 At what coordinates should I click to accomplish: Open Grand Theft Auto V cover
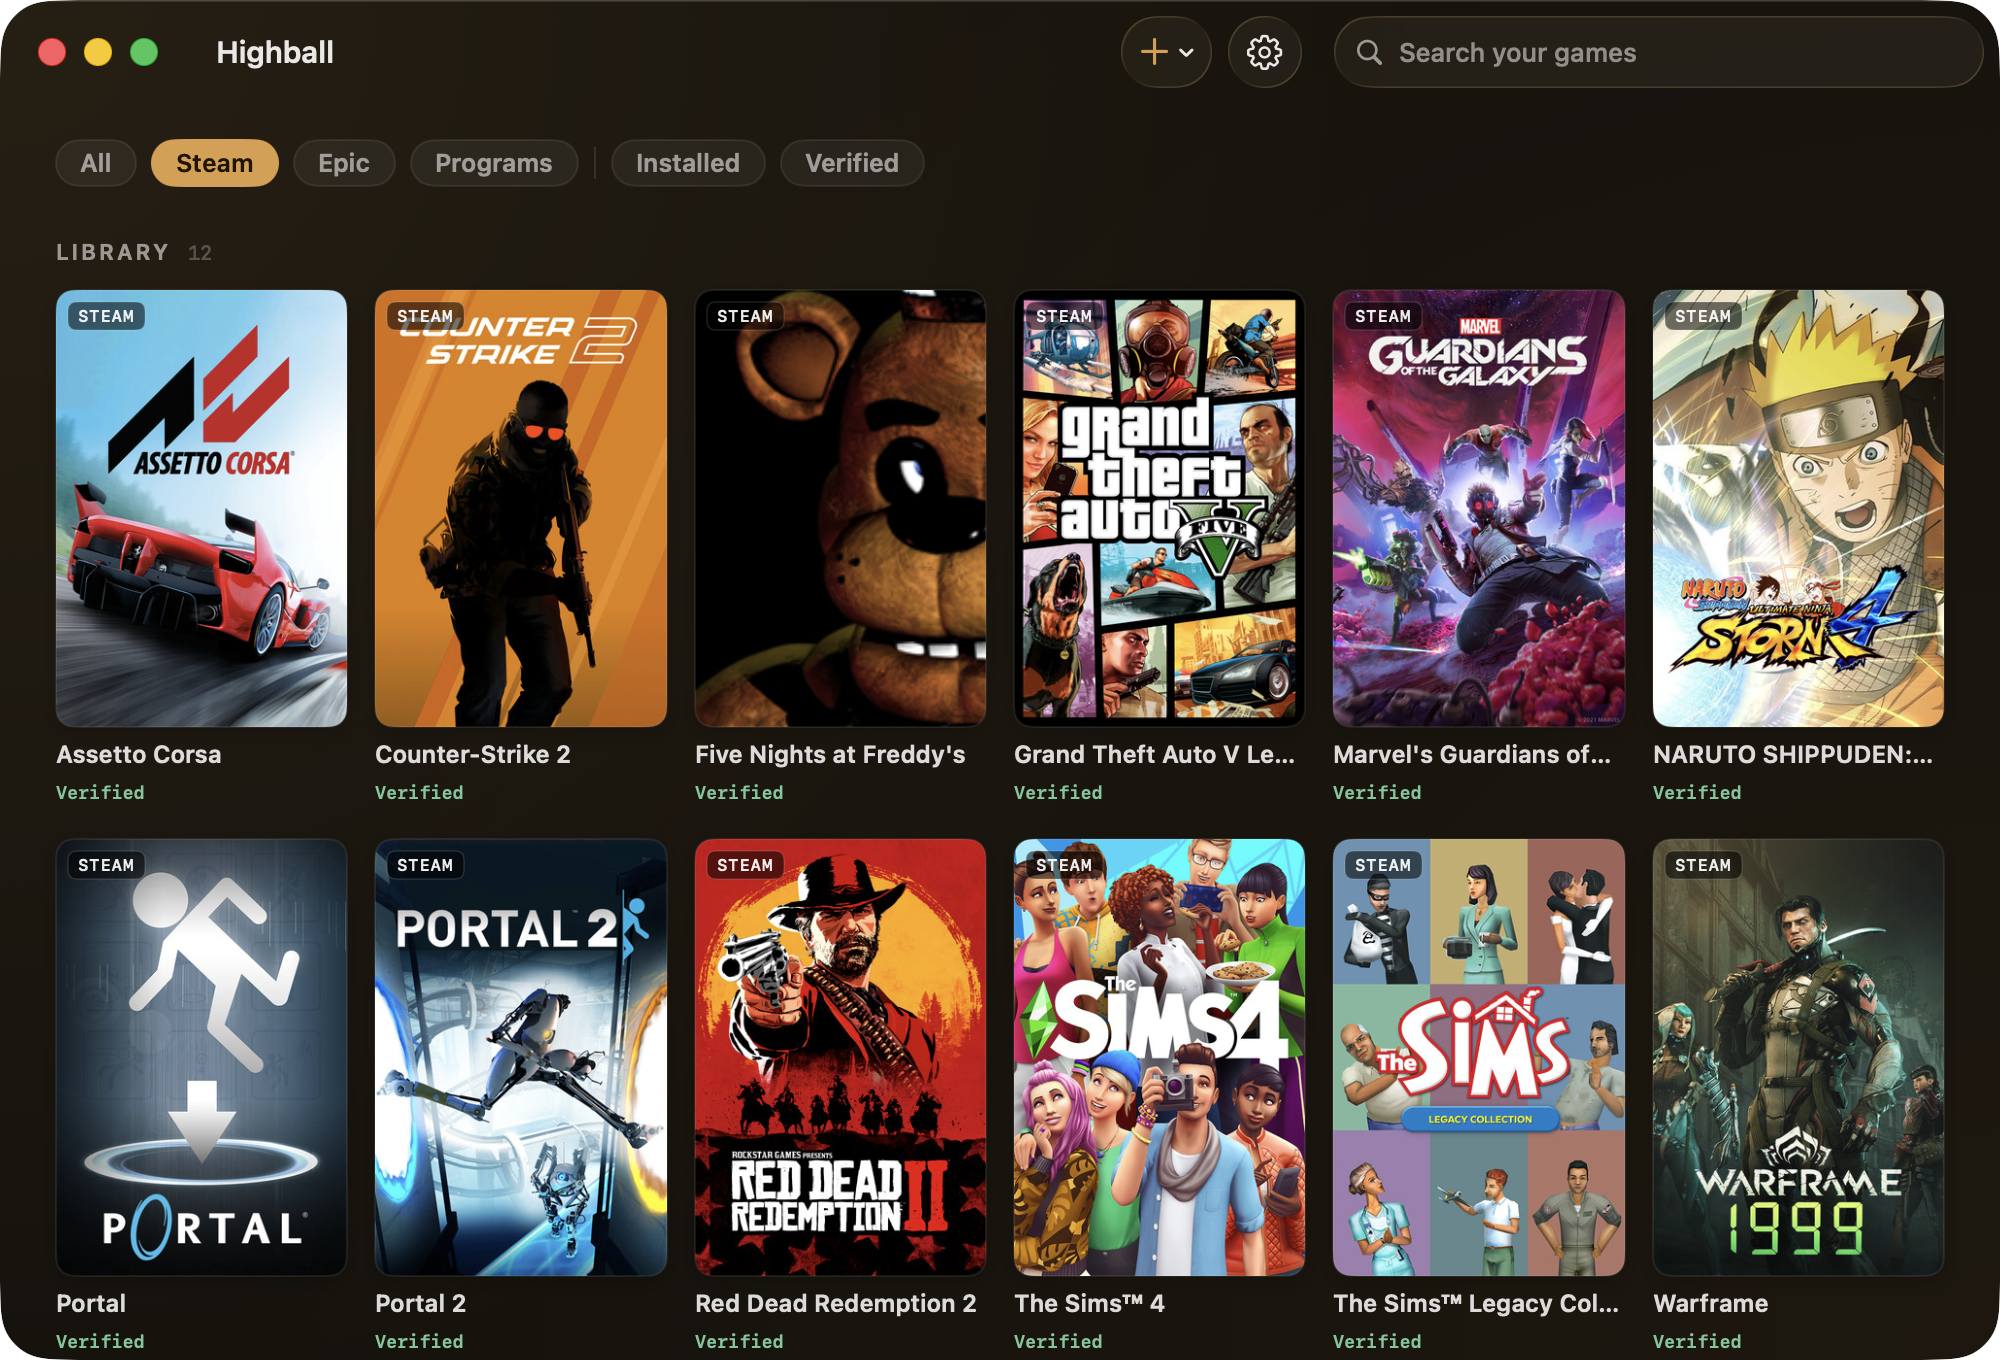click(1159, 508)
